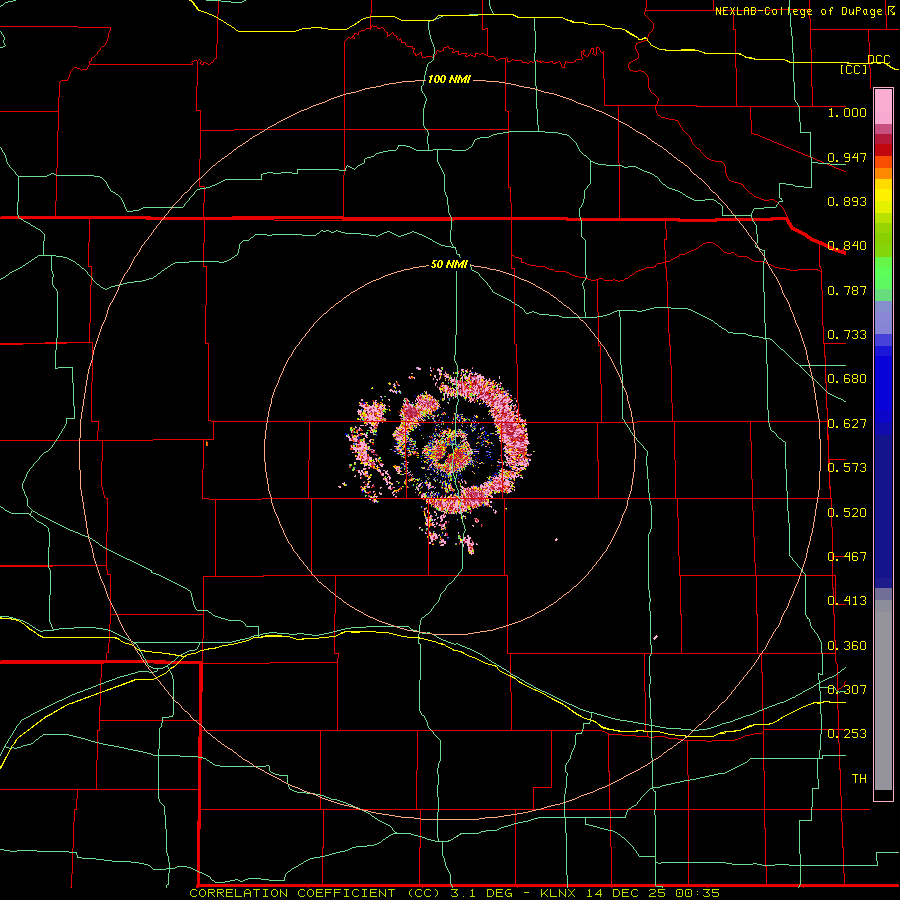Click the 0.627 scale value

[x=847, y=424]
